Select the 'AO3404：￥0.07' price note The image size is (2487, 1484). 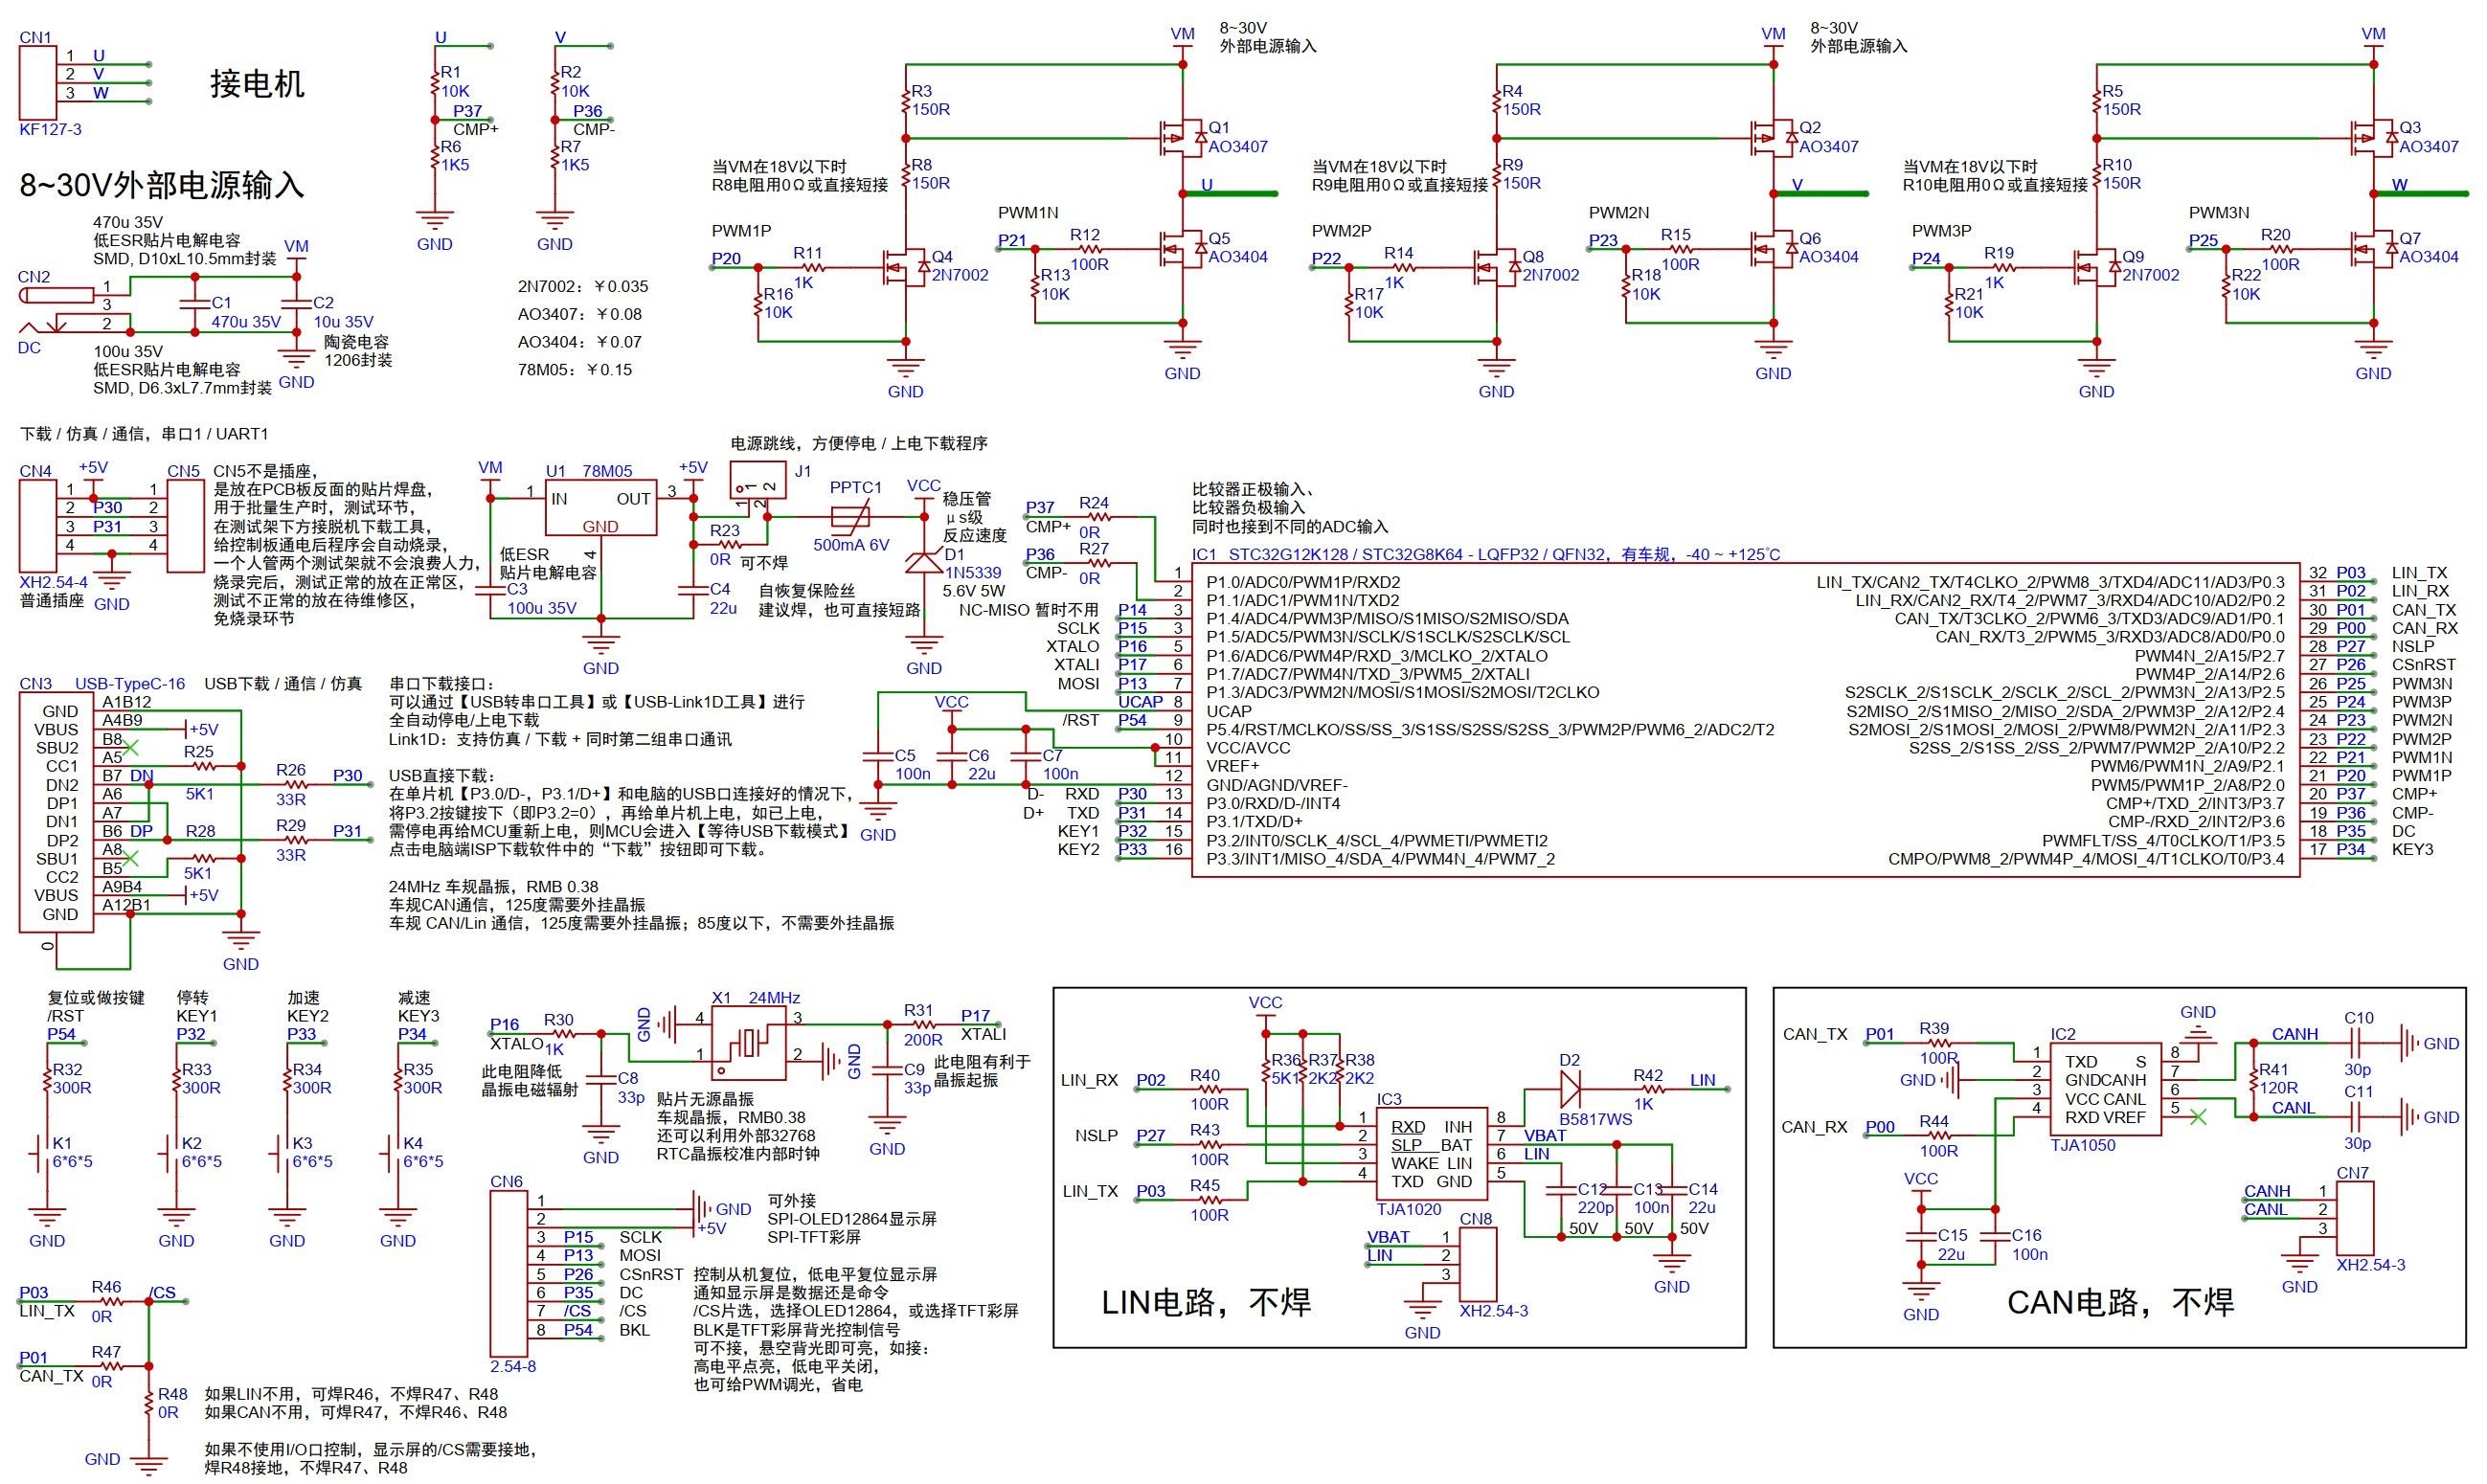pos(579,342)
